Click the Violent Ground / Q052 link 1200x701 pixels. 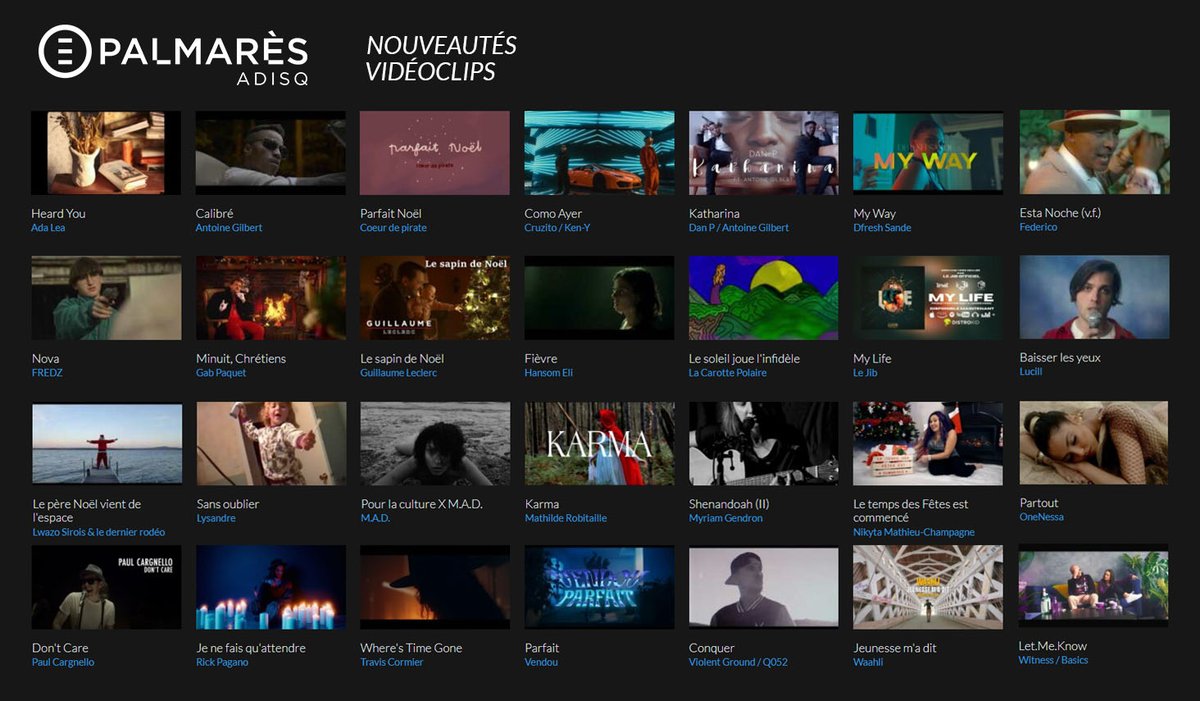(x=738, y=662)
